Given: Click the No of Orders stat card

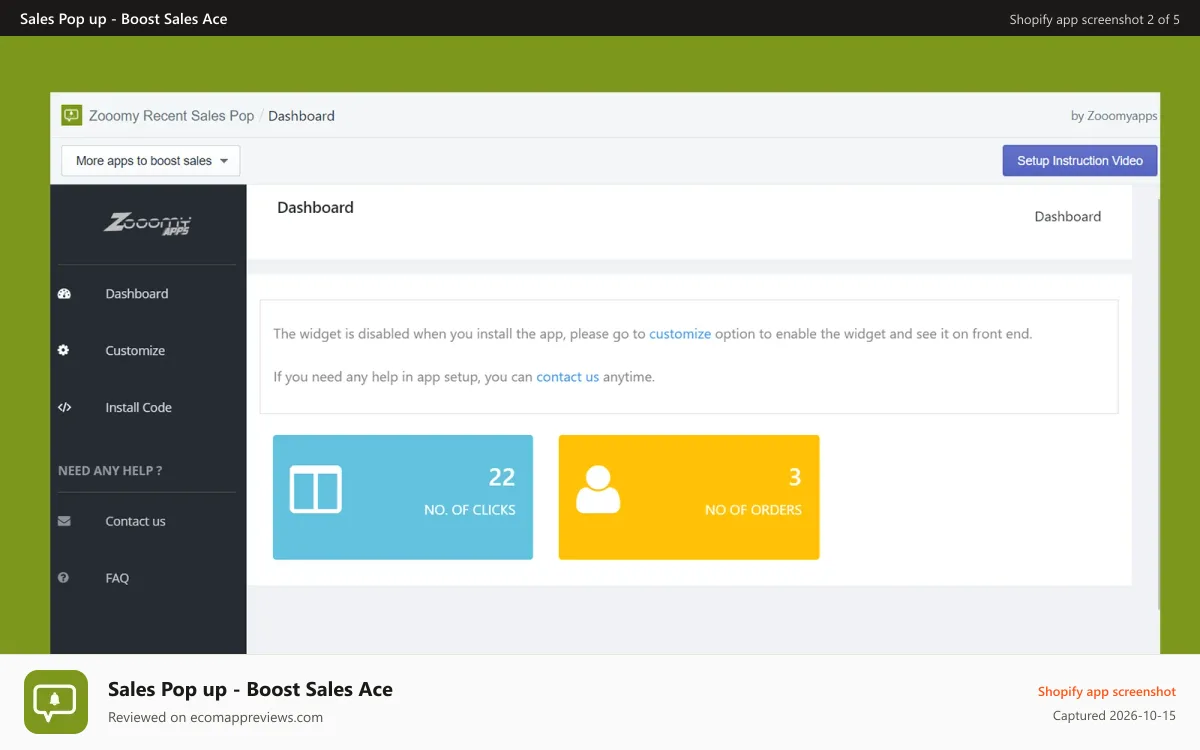Looking at the screenshot, I should (x=689, y=497).
